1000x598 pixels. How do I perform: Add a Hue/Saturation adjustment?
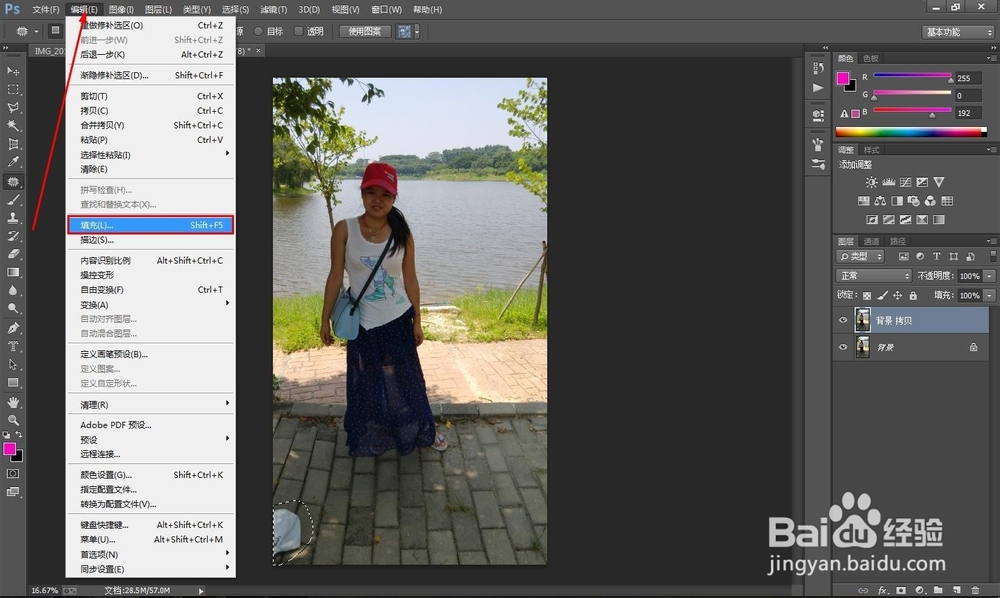pos(864,201)
